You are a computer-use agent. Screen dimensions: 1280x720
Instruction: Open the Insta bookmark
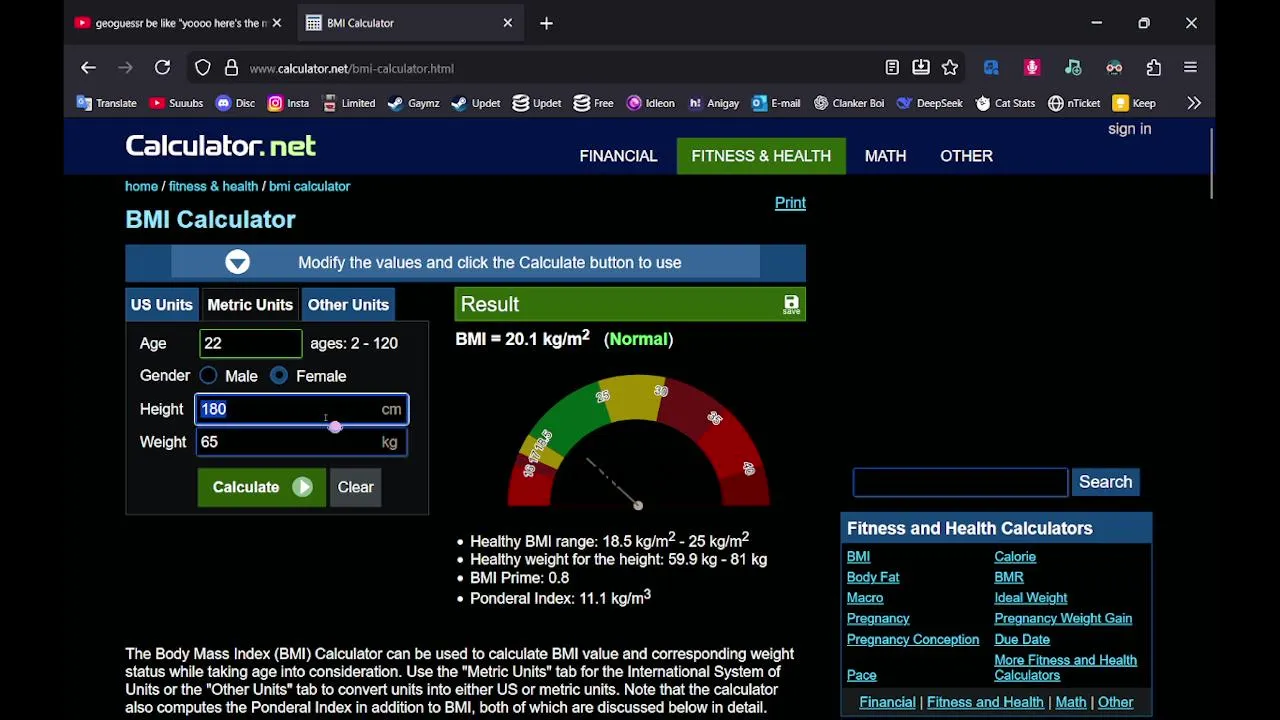click(x=288, y=103)
